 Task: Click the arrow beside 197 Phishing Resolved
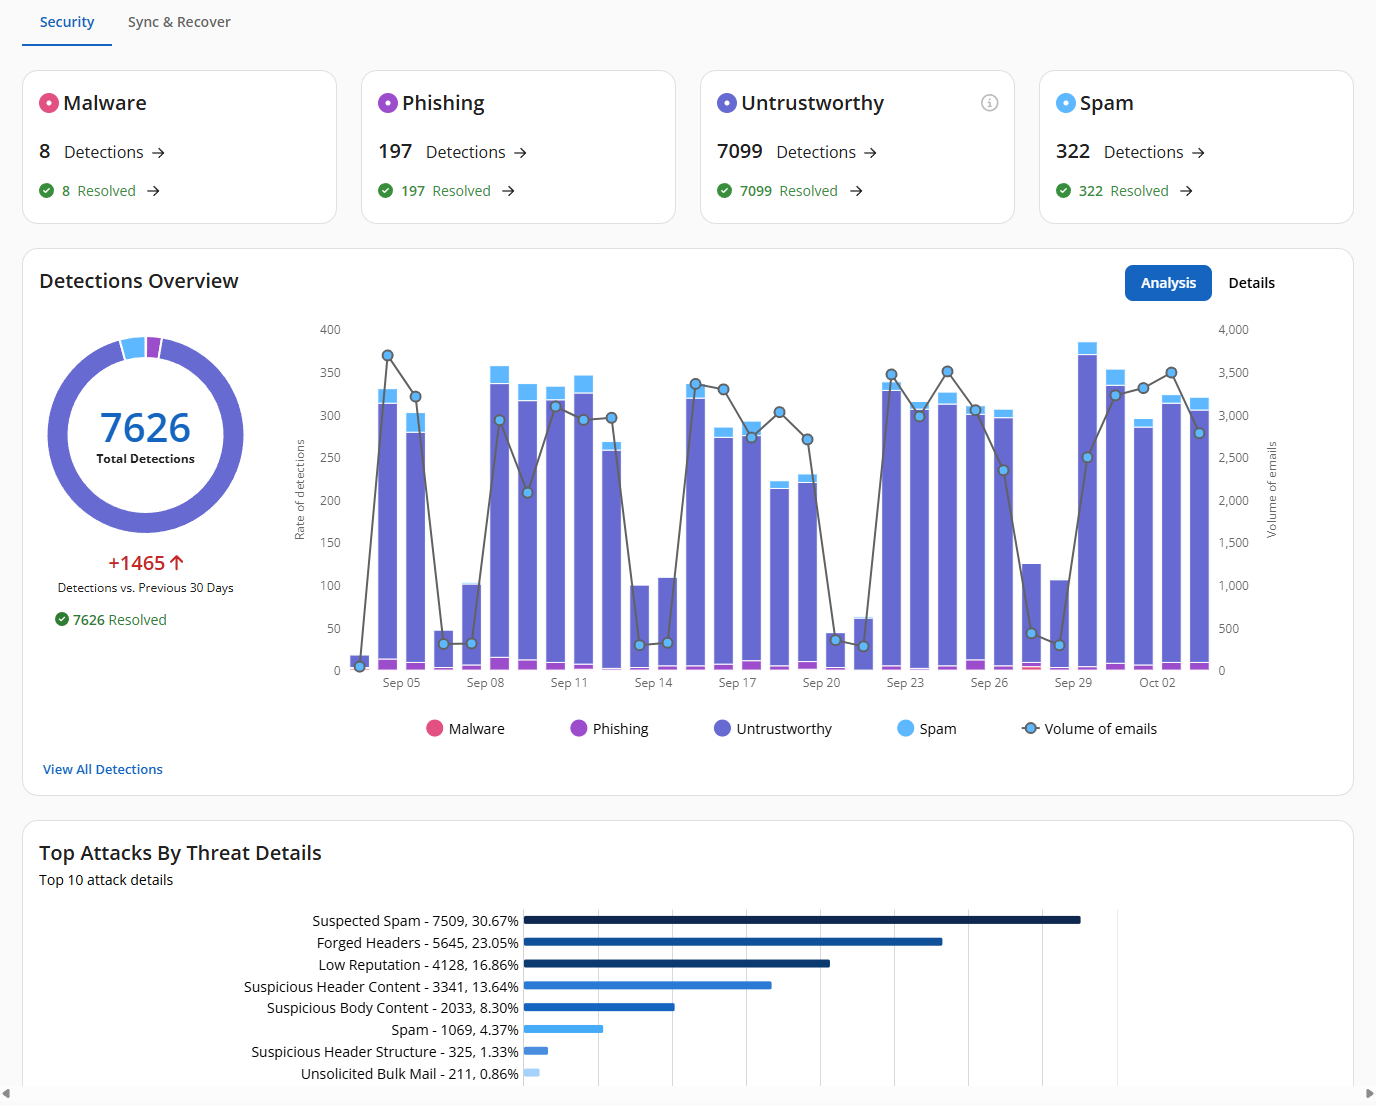point(508,191)
